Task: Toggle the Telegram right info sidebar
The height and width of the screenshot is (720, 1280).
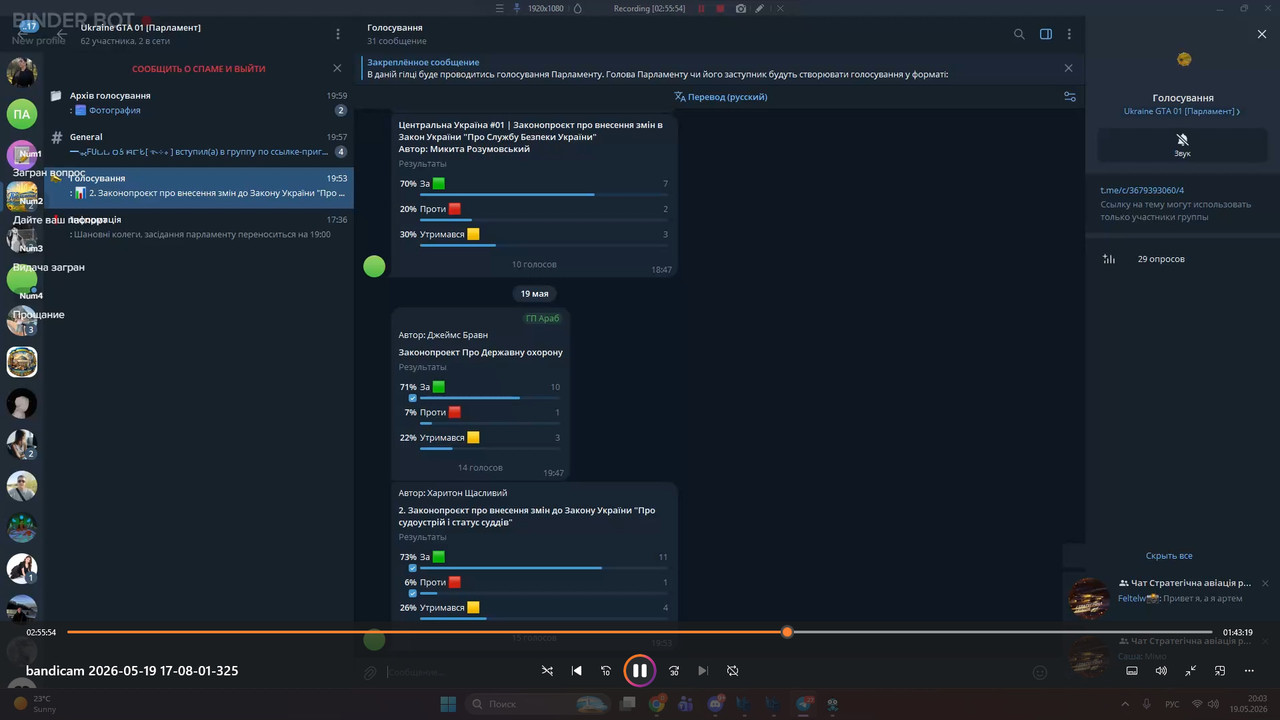Action: click(x=1046, y=34)
